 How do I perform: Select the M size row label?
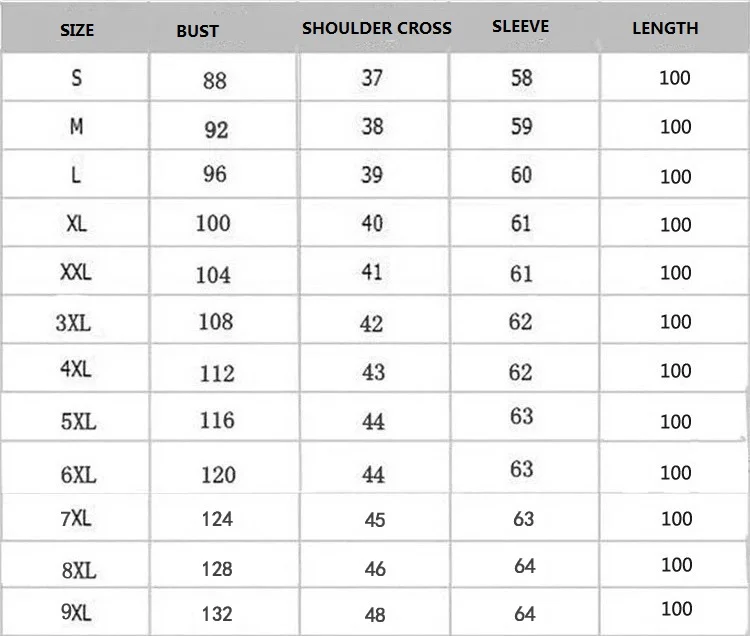coord(77,126)
